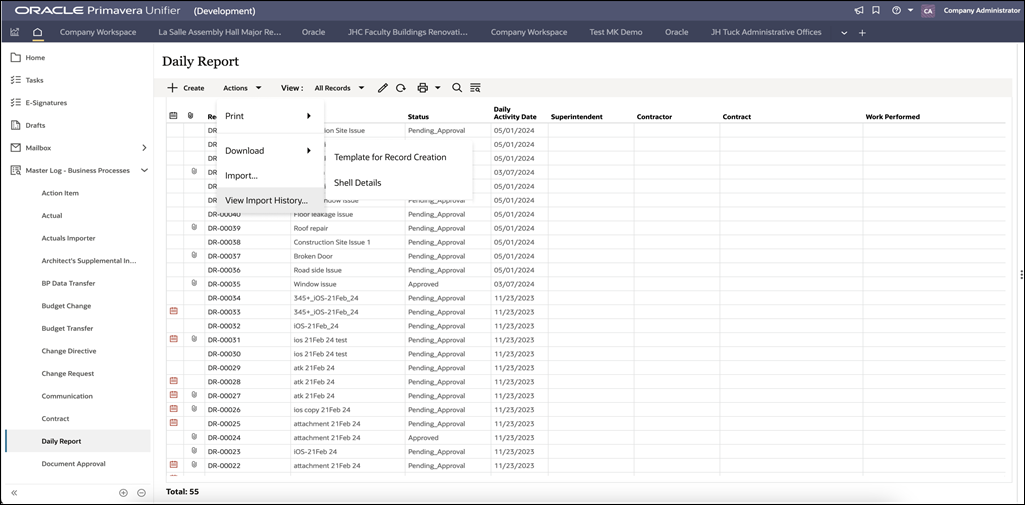Choose Shell Details from the submenu
This screenshot has width=1025, height=505.
point(358,182)
